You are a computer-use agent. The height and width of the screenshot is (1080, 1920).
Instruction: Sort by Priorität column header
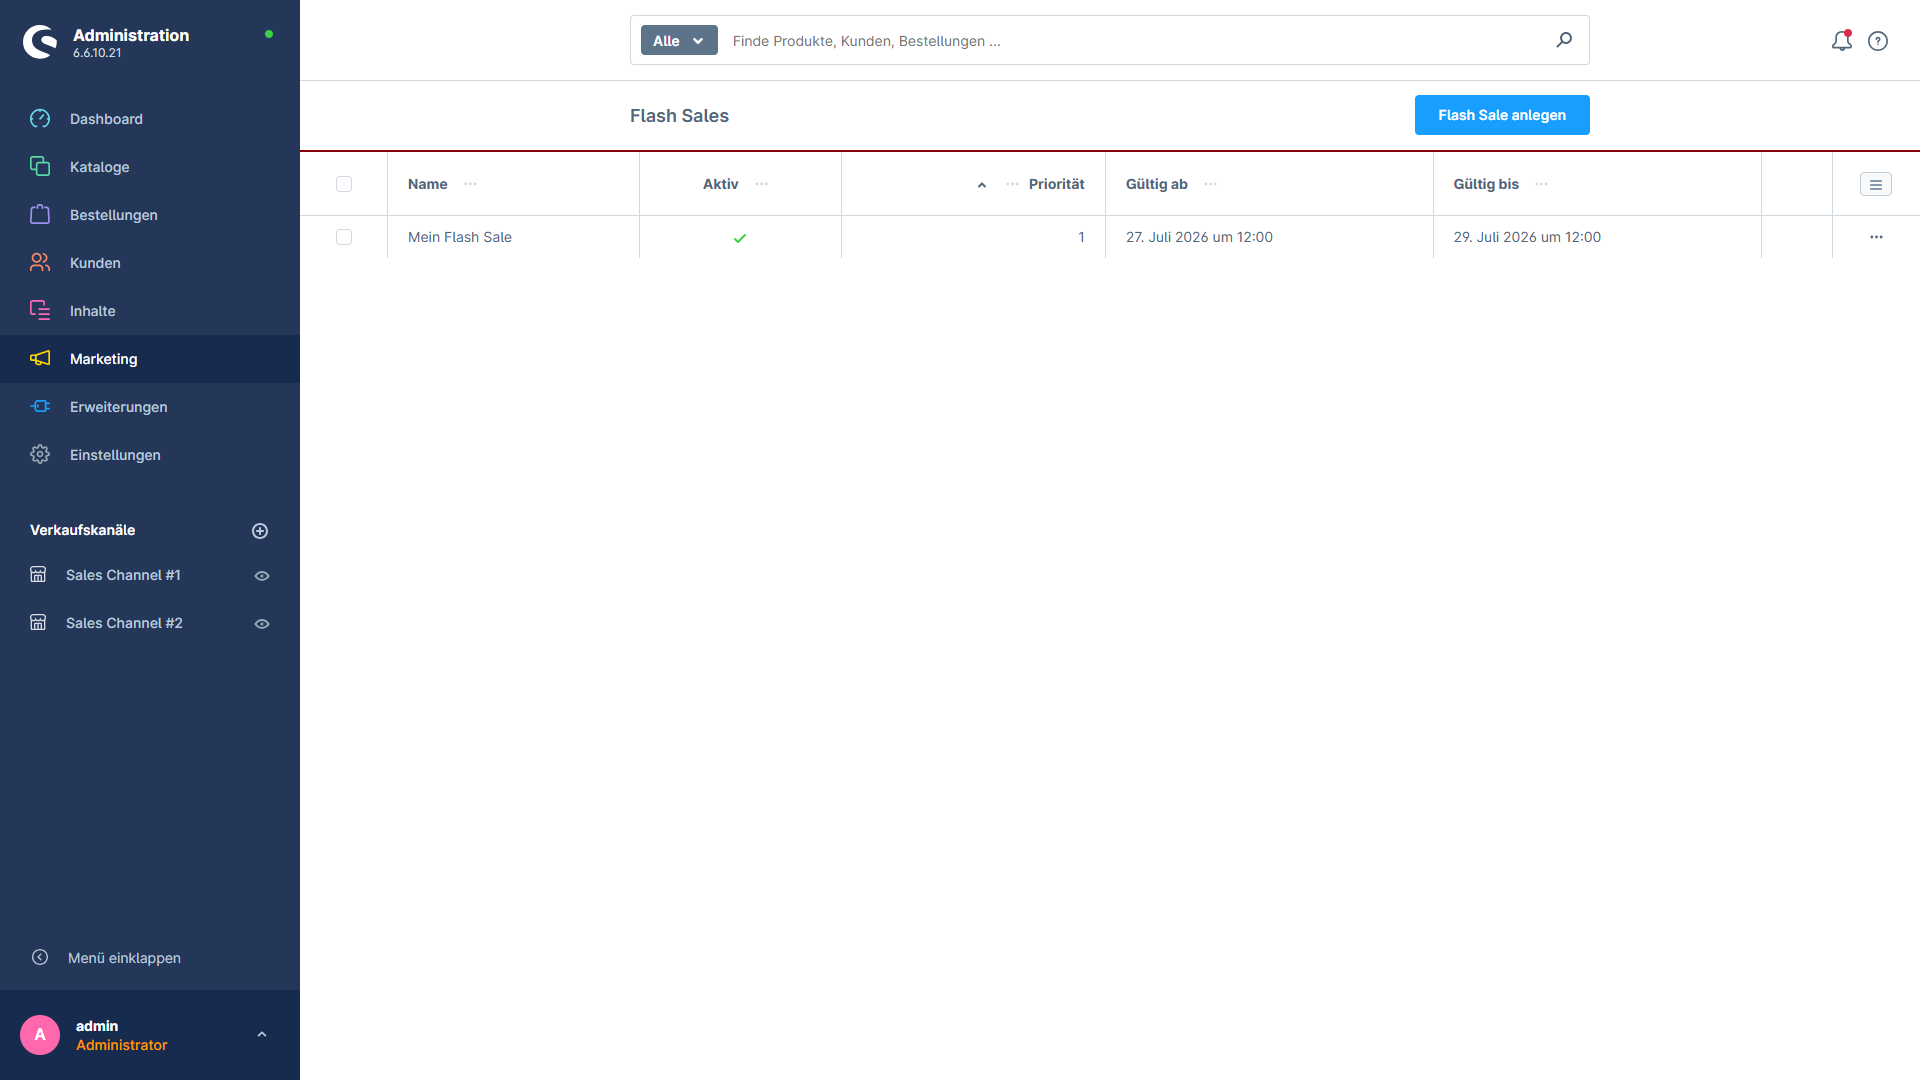1056,184
